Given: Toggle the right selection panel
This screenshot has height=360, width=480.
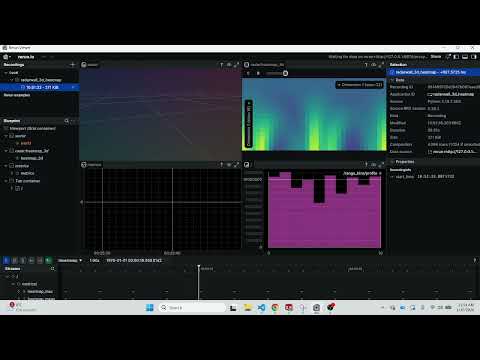Looking at the screenshot, I should (x=474, y=57).
